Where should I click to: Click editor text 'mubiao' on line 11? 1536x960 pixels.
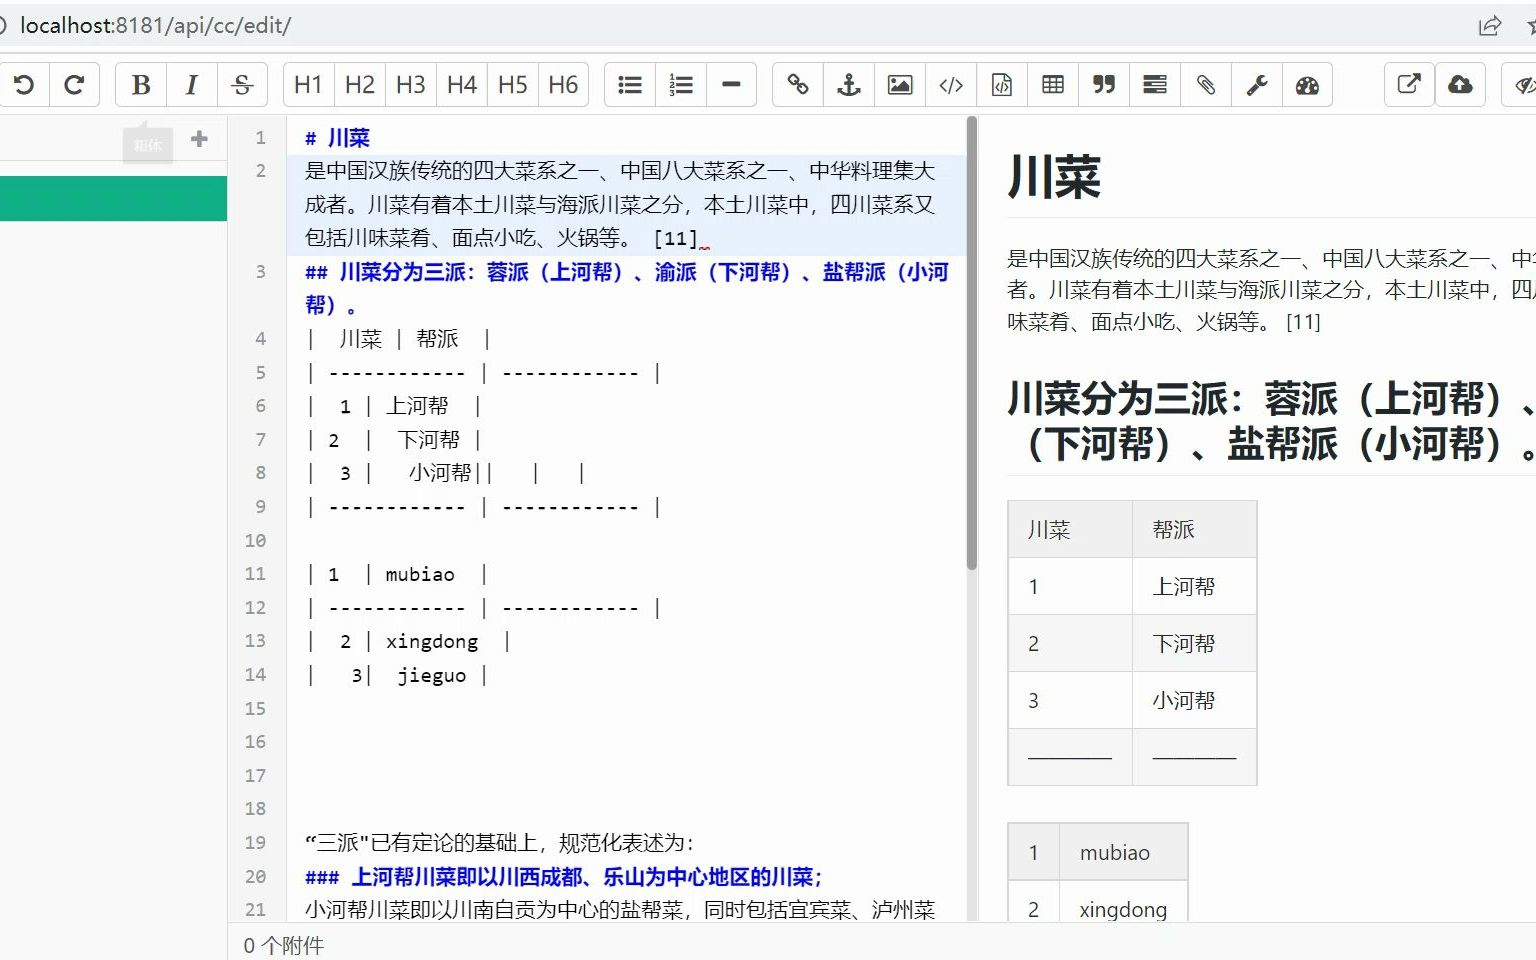coord(420,574)
